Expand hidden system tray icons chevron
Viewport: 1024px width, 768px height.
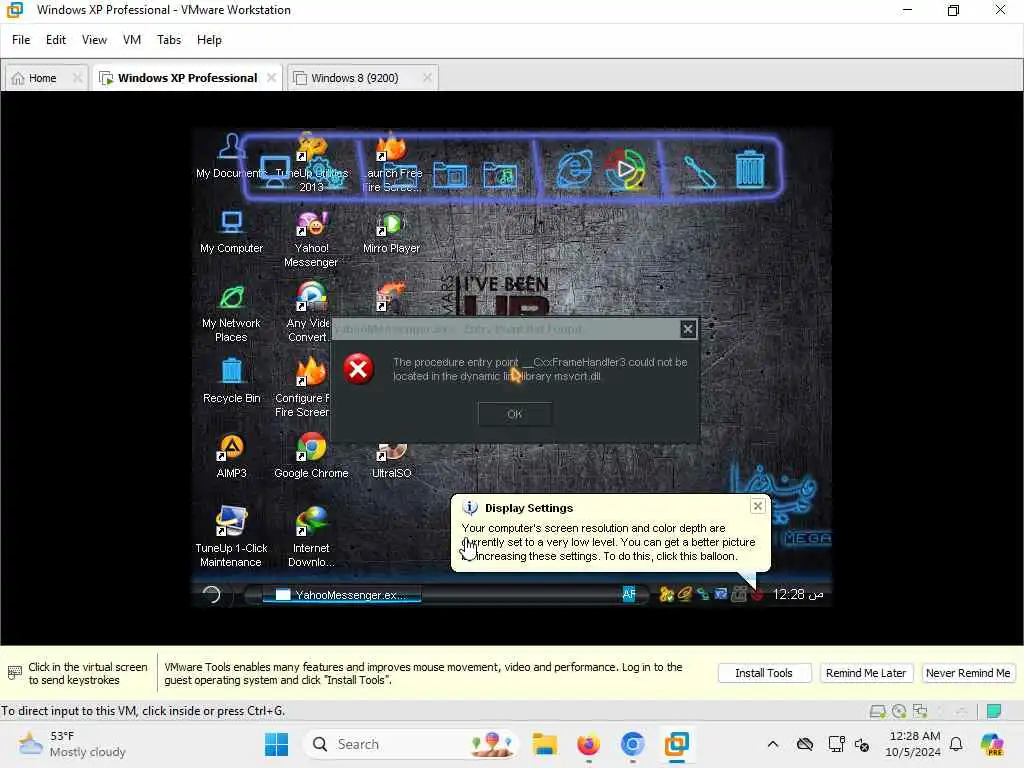pos(773,744)
